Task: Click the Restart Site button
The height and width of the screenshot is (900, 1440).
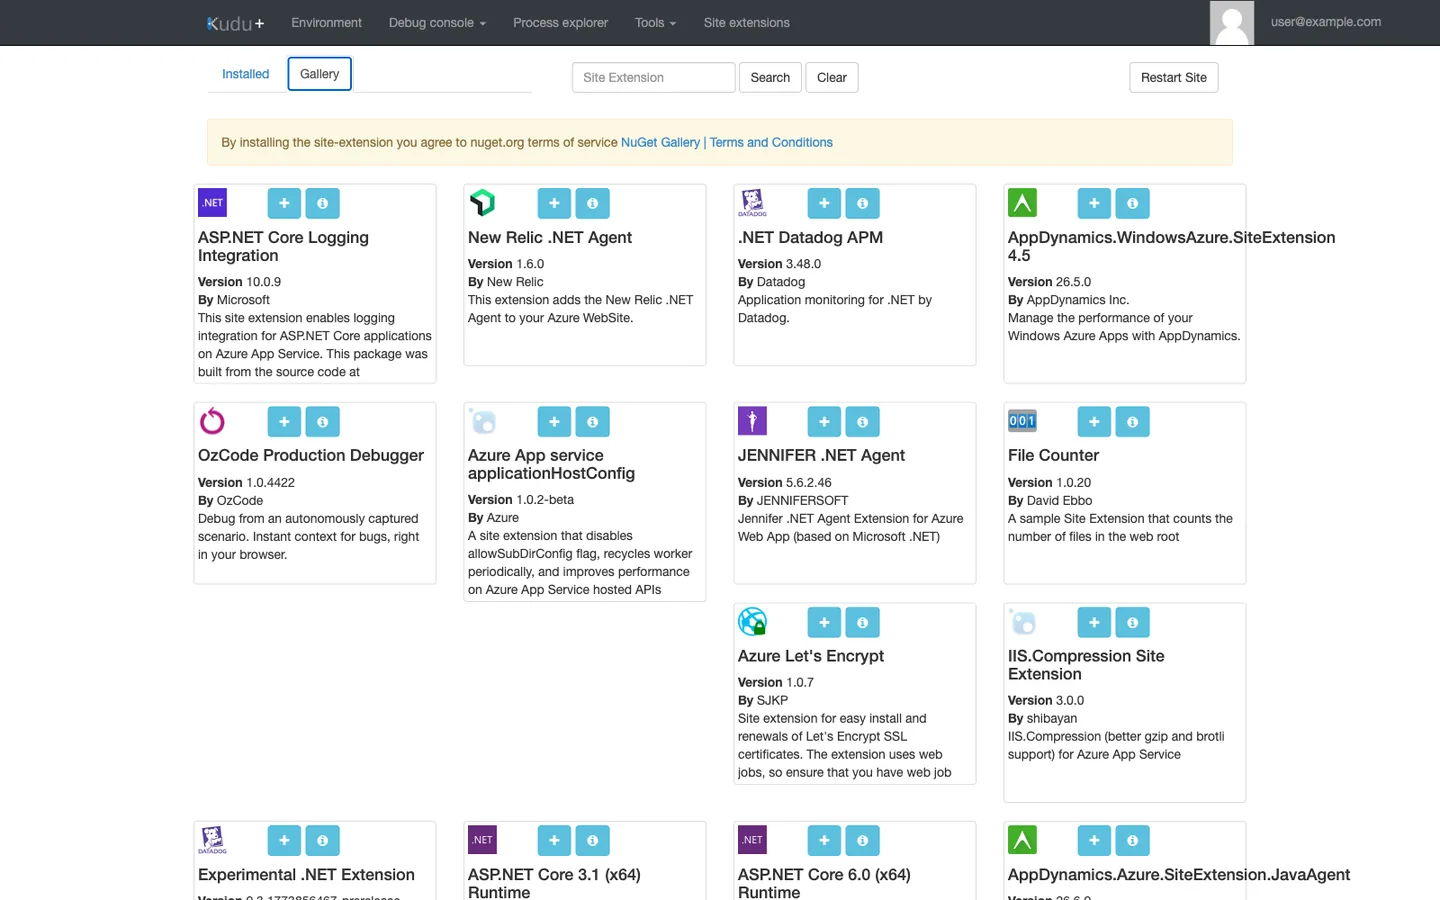Action: (x=1173, y=77)
